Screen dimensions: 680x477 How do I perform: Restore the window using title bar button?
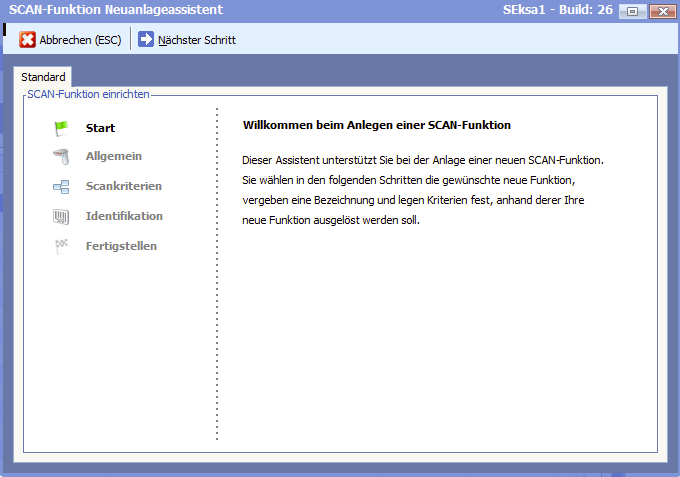632,11
